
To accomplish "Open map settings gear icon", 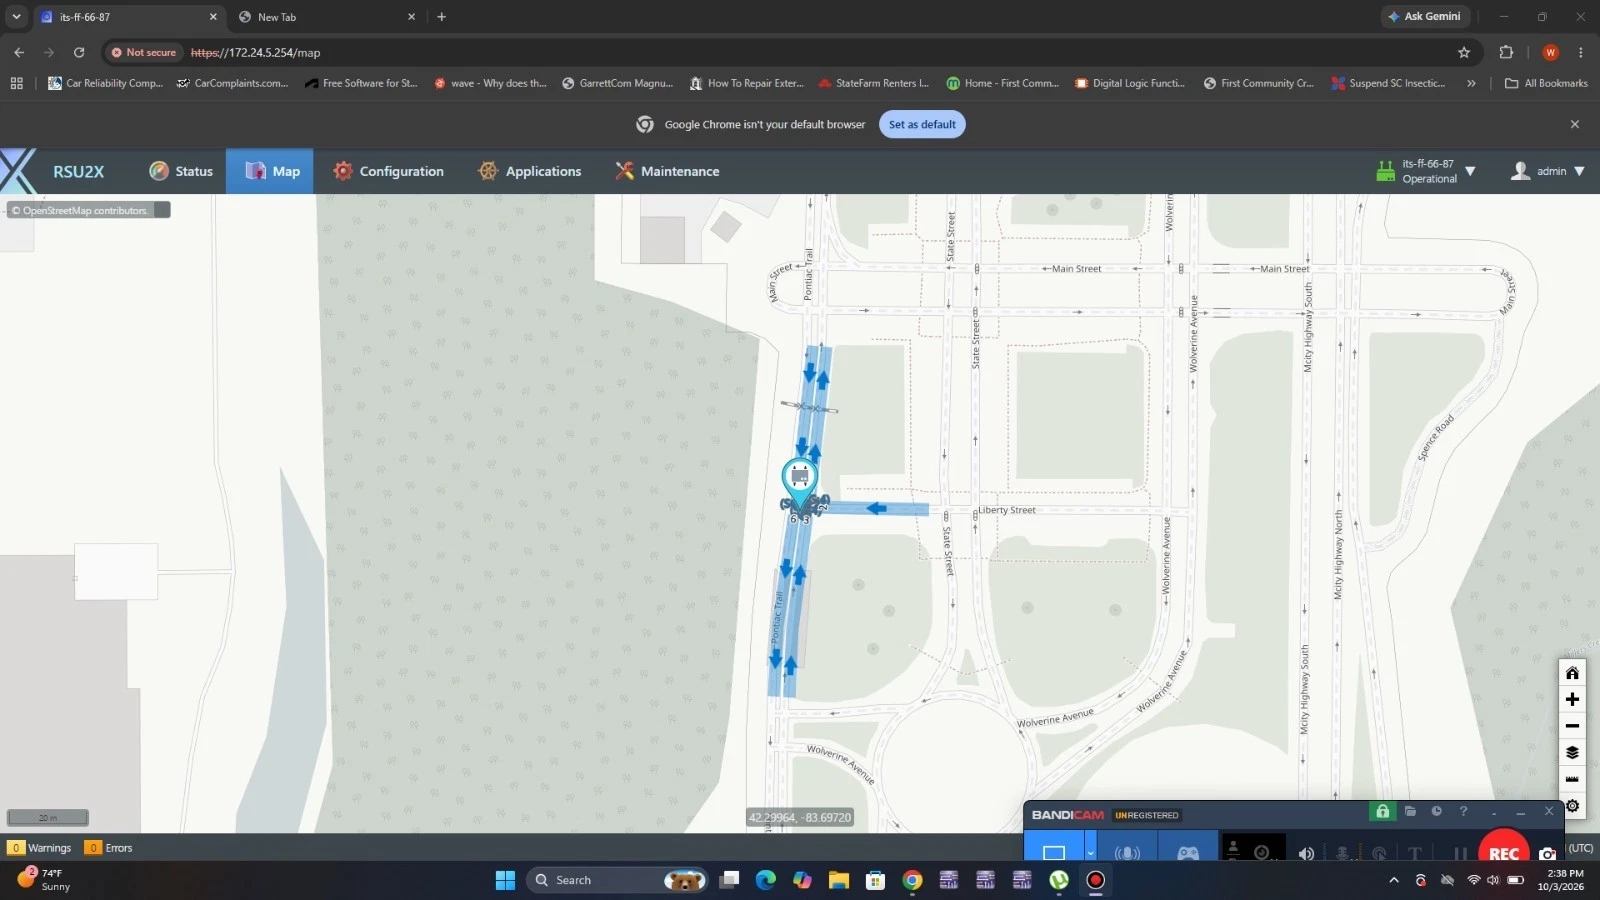I will coord(1572,806).
